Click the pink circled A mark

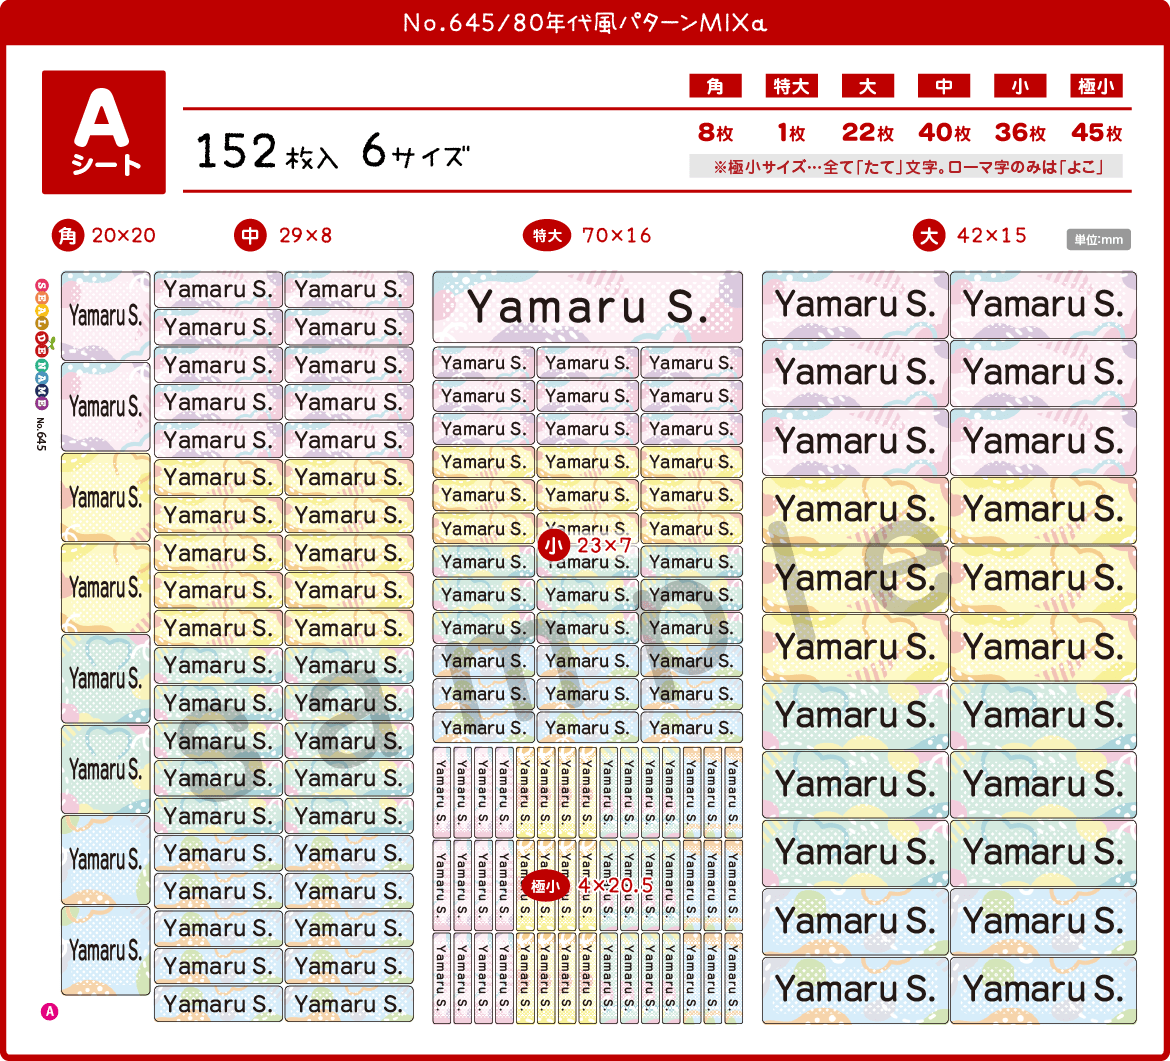pyautogui.click(x=49, y=1012)
